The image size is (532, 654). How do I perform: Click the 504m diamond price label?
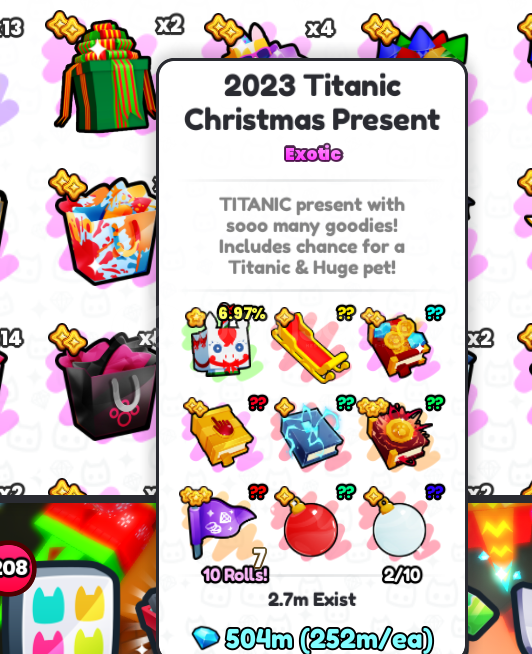point(313,639)
